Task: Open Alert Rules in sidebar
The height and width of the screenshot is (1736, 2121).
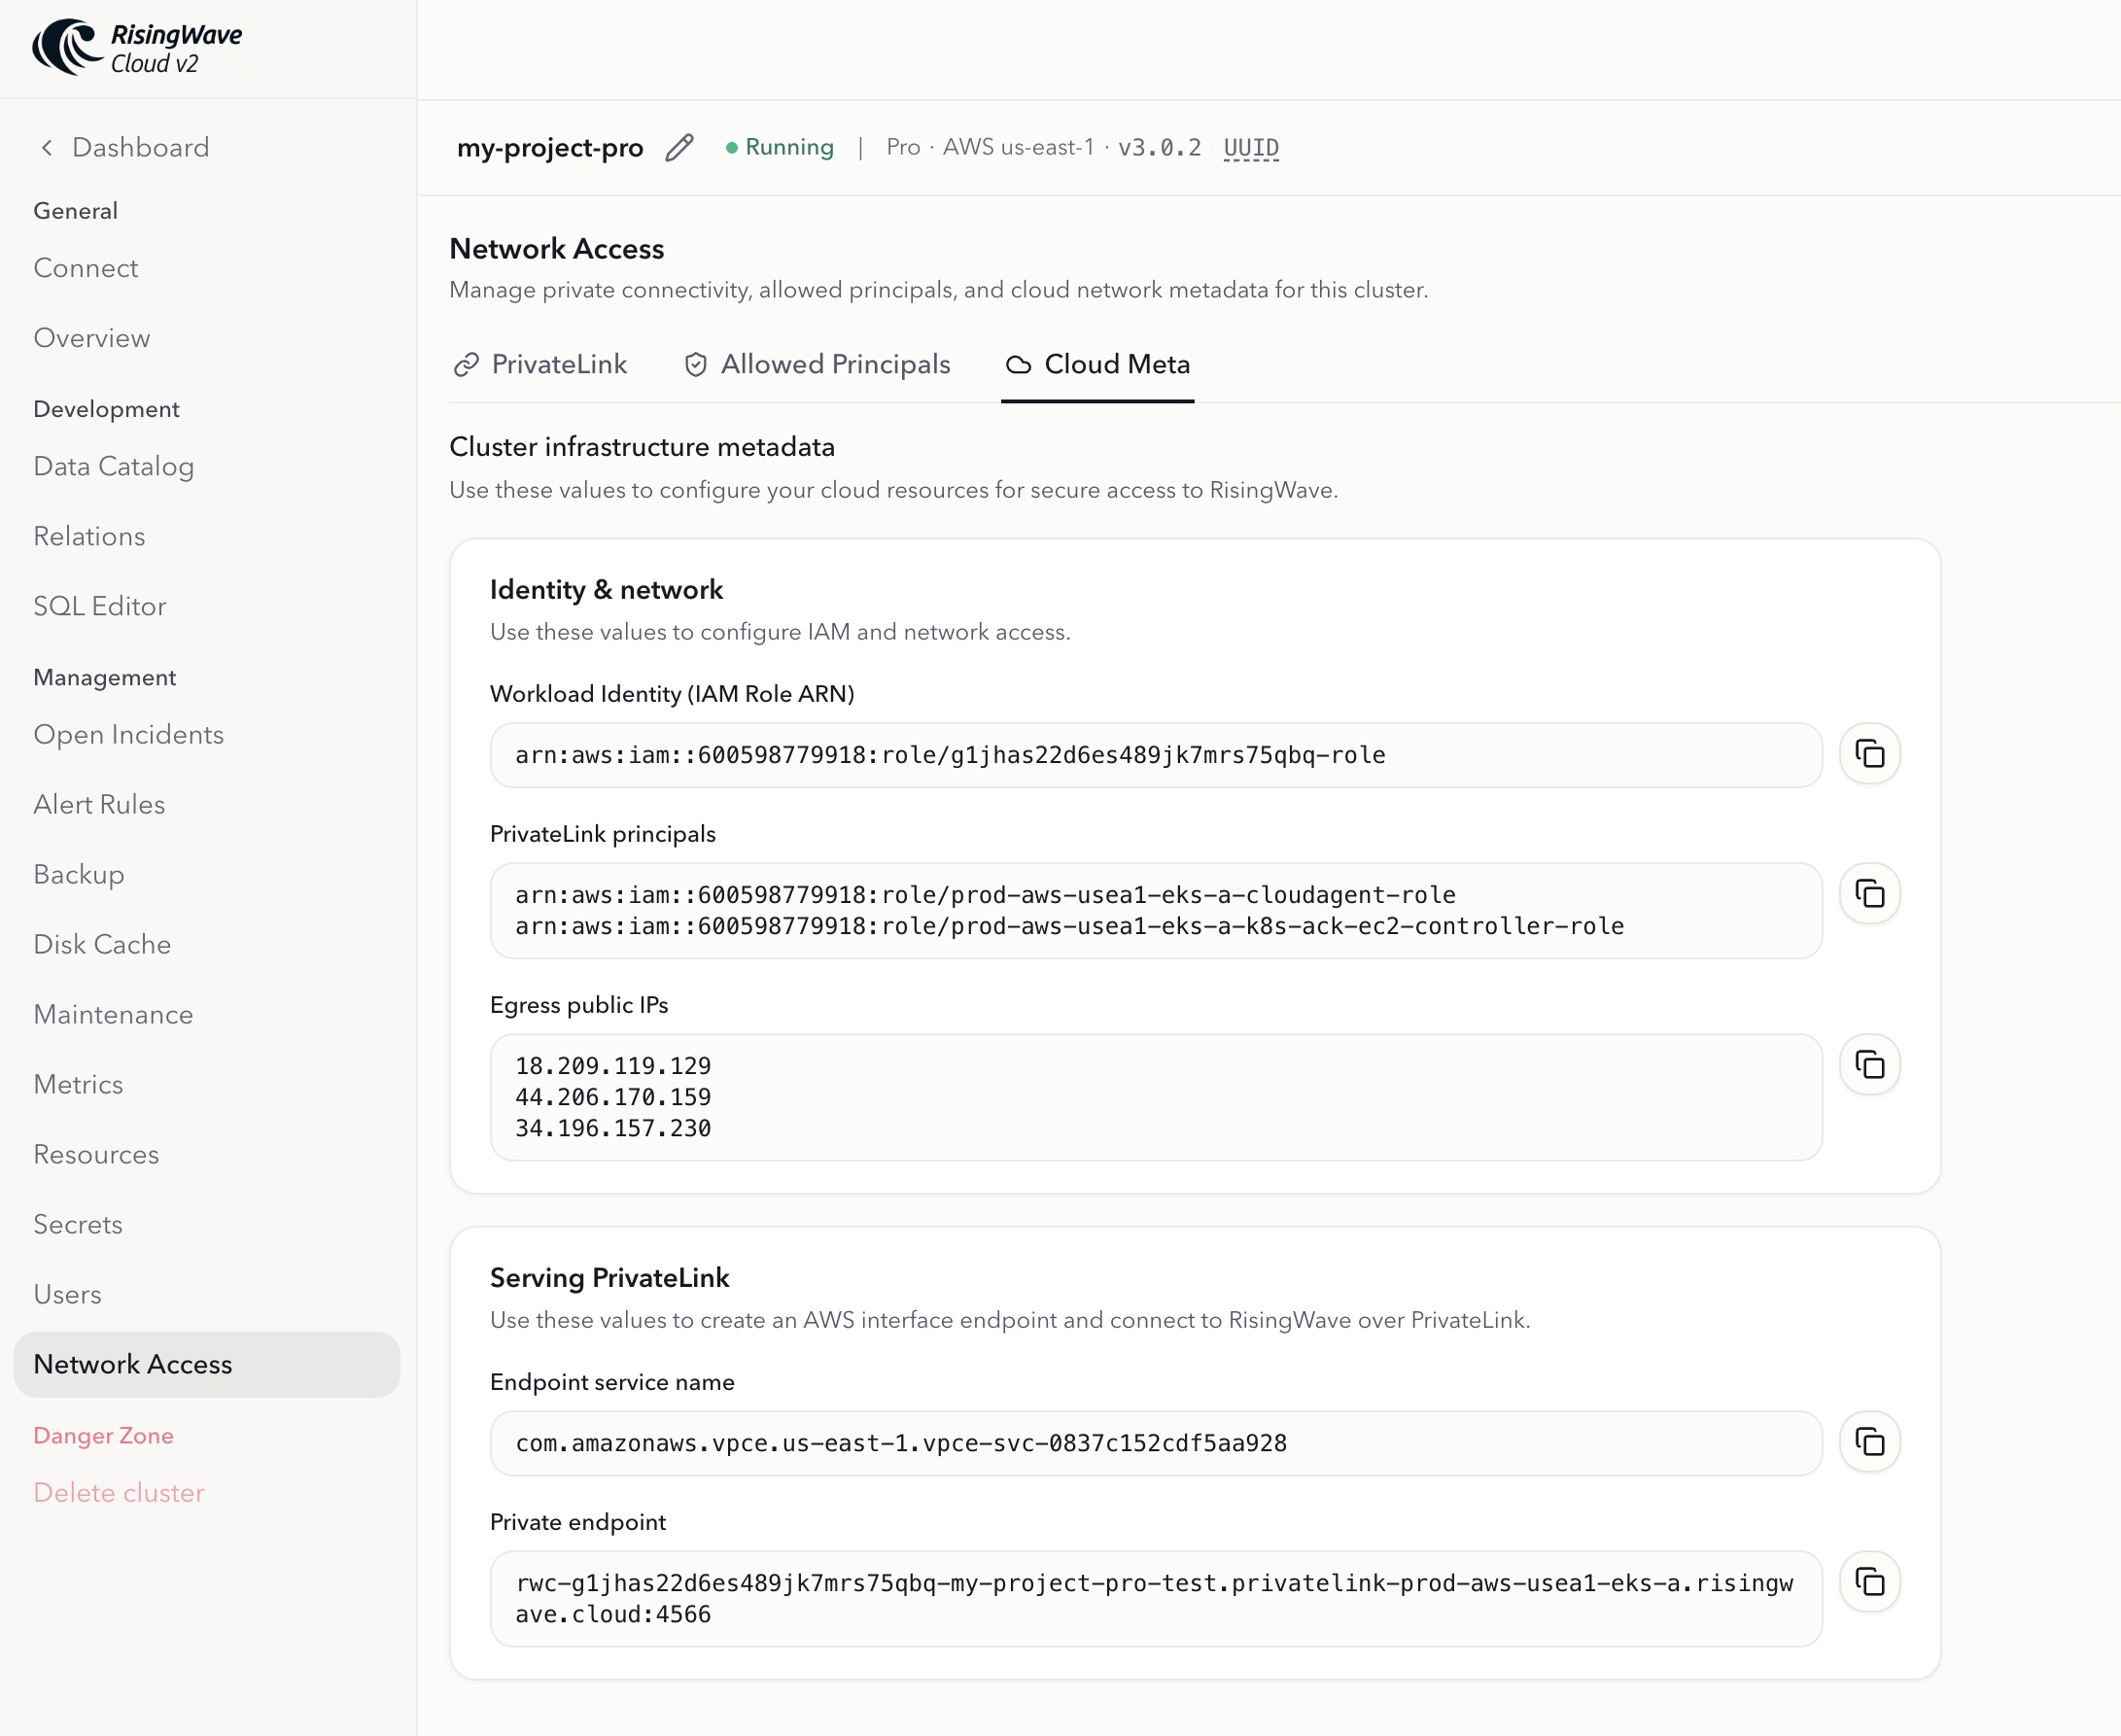Action: (x=99, y=804)
